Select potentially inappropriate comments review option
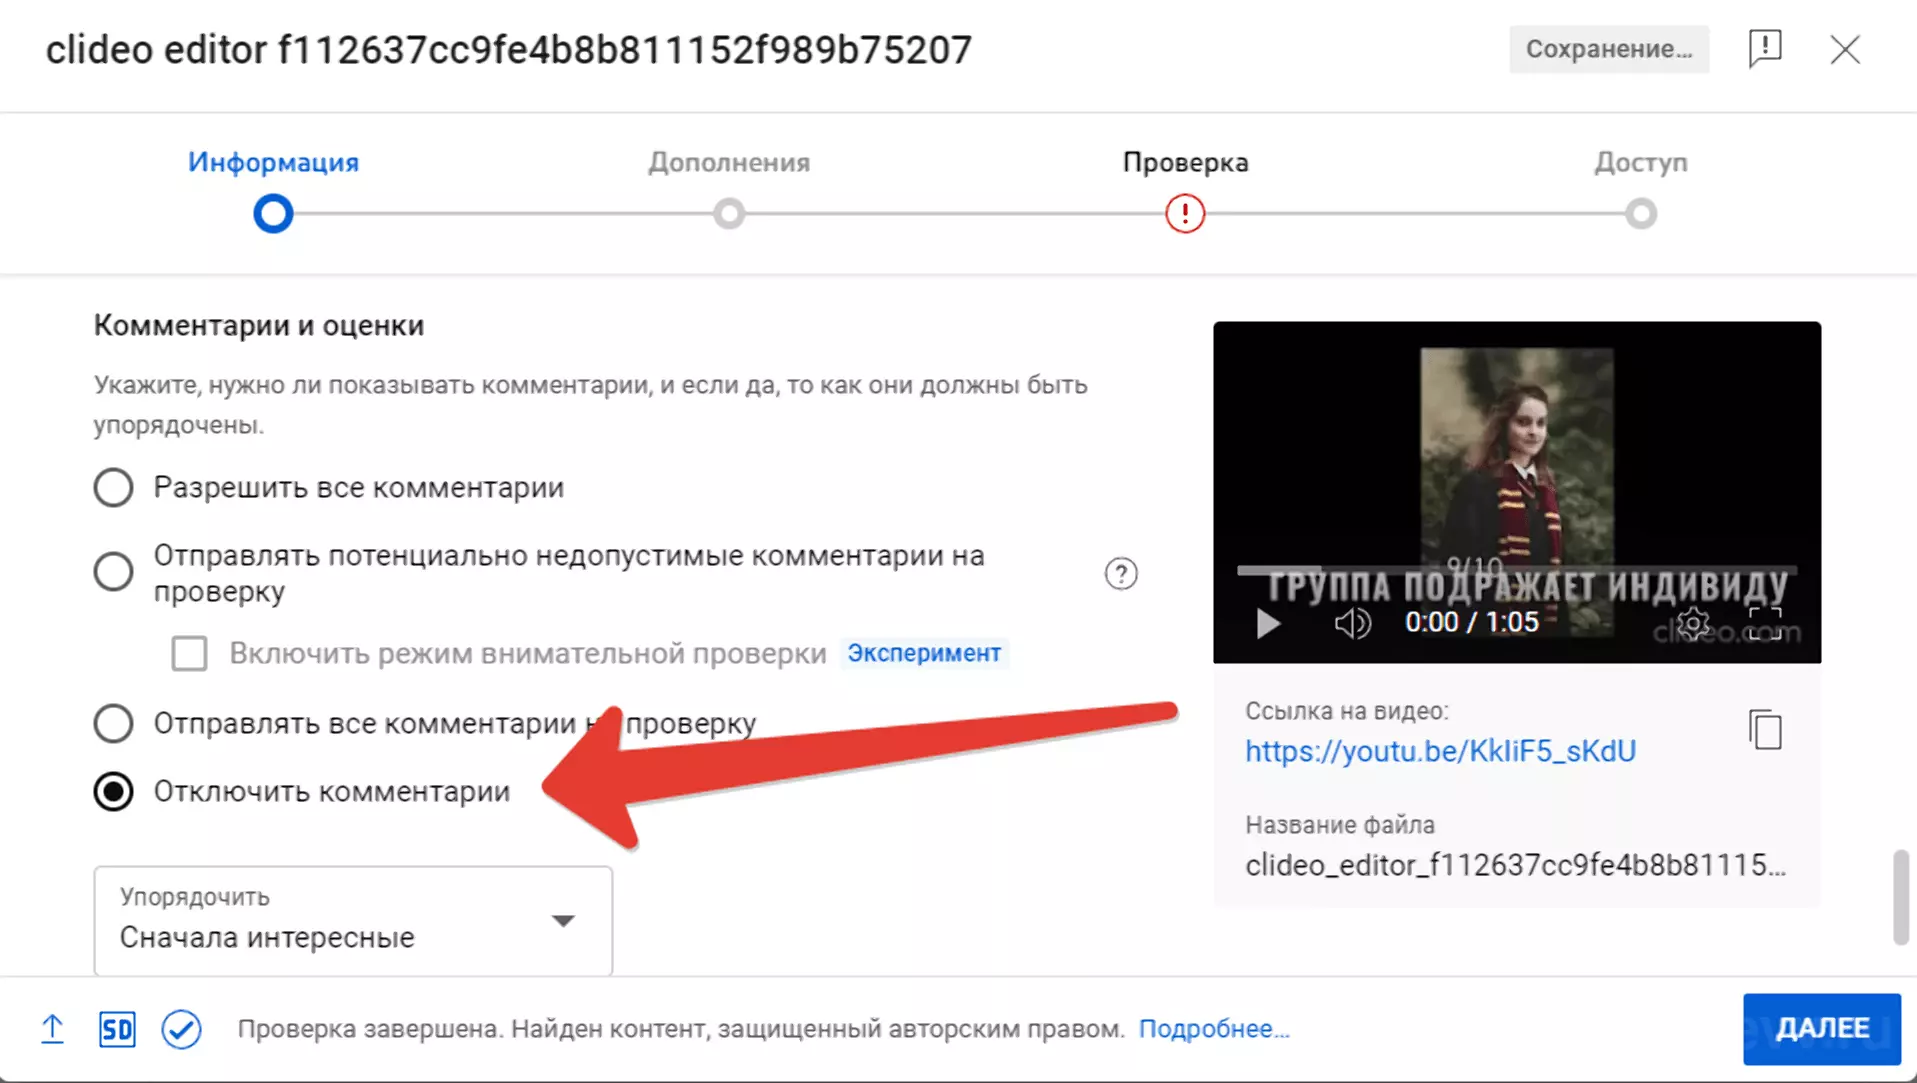 pyautogui.click(x=113, y=572)
